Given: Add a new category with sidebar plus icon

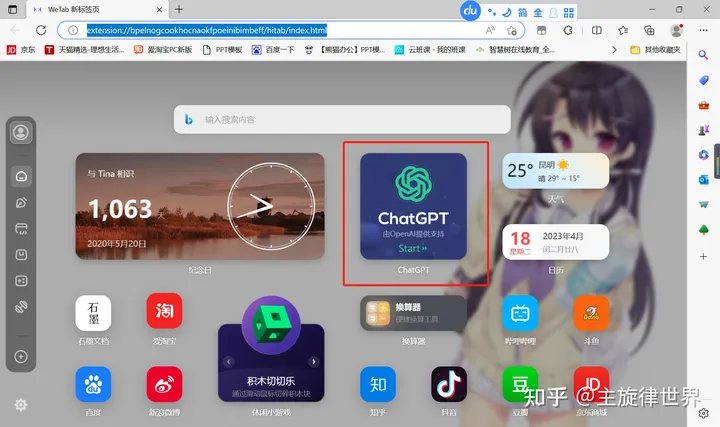Looking at the screenshot, I should [21, 356].
